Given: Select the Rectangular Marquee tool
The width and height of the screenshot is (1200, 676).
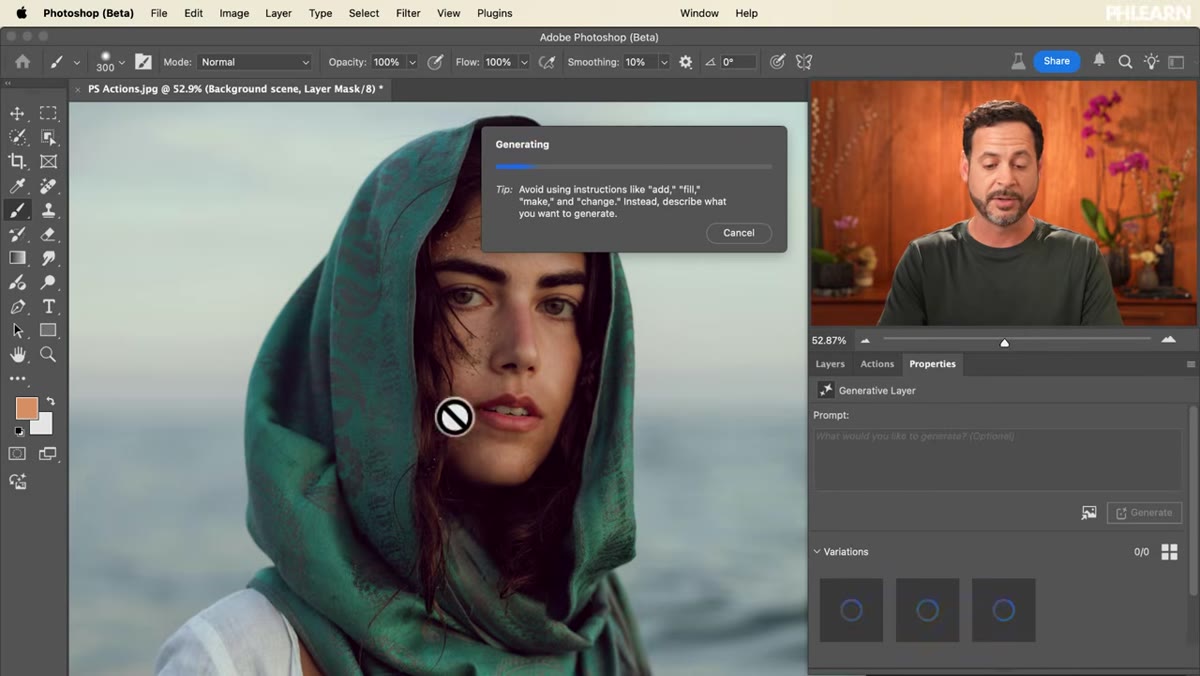Looking at the screenshot, I should (x=48, y=113).
